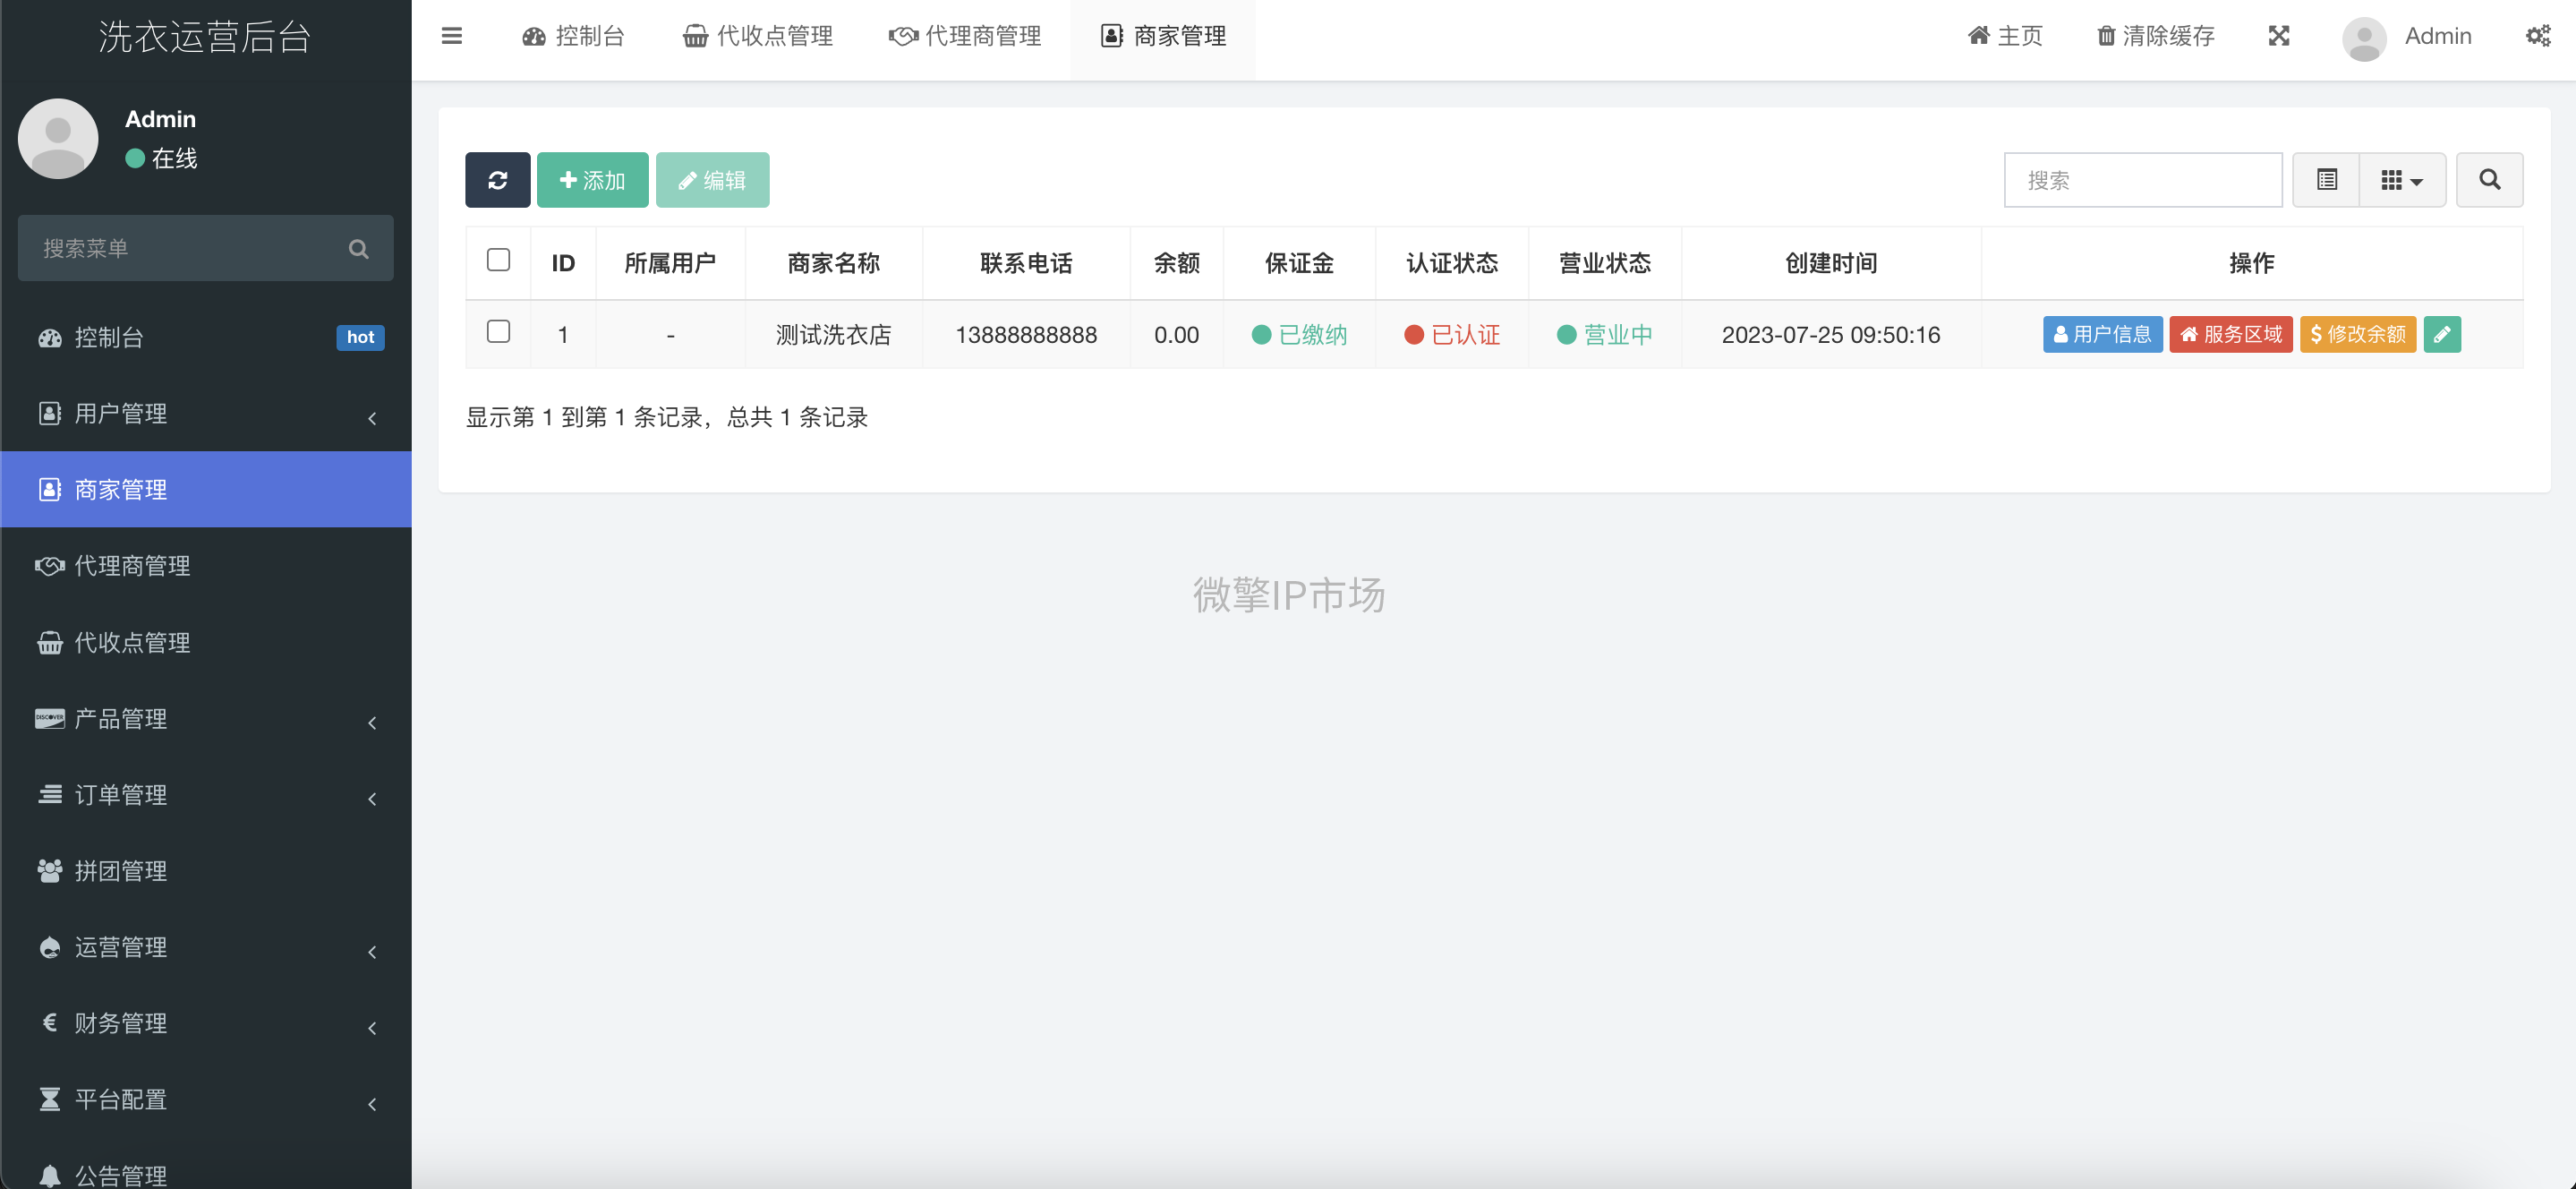Tick the checkbox for row ID 1
The width and height of the screenshot is (2576, 1189).
[x=498, y=331]
